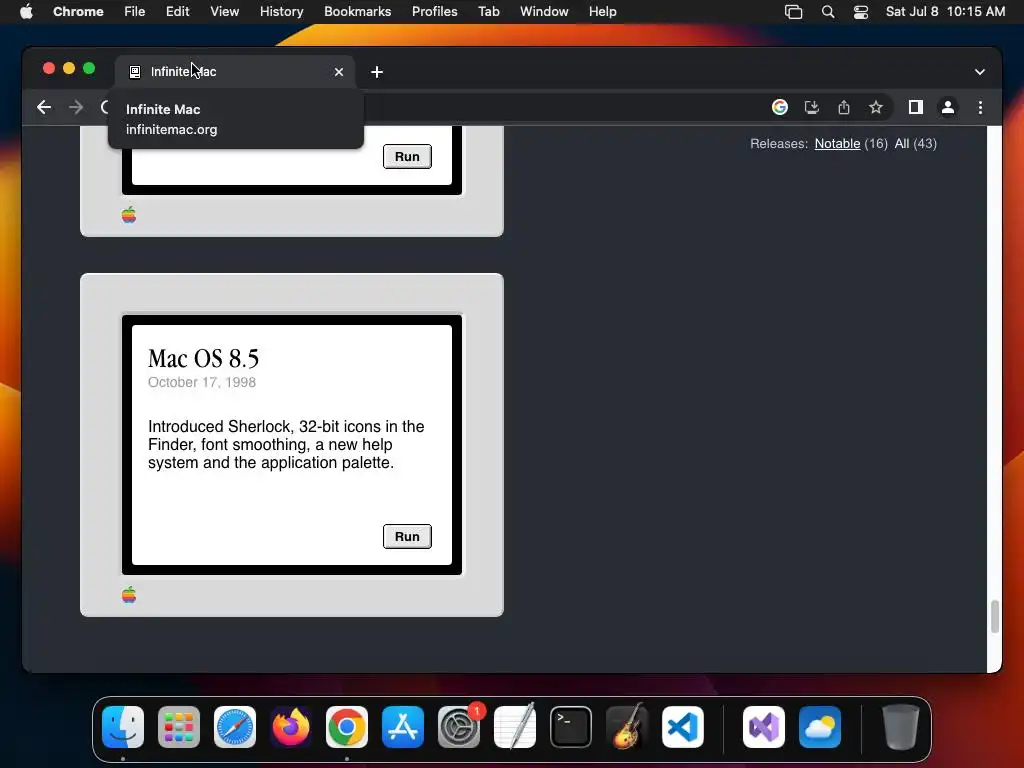This screenshot has width=1024, height=768.
Task: Click the Apple logo under the upper card
Action: 129,215
